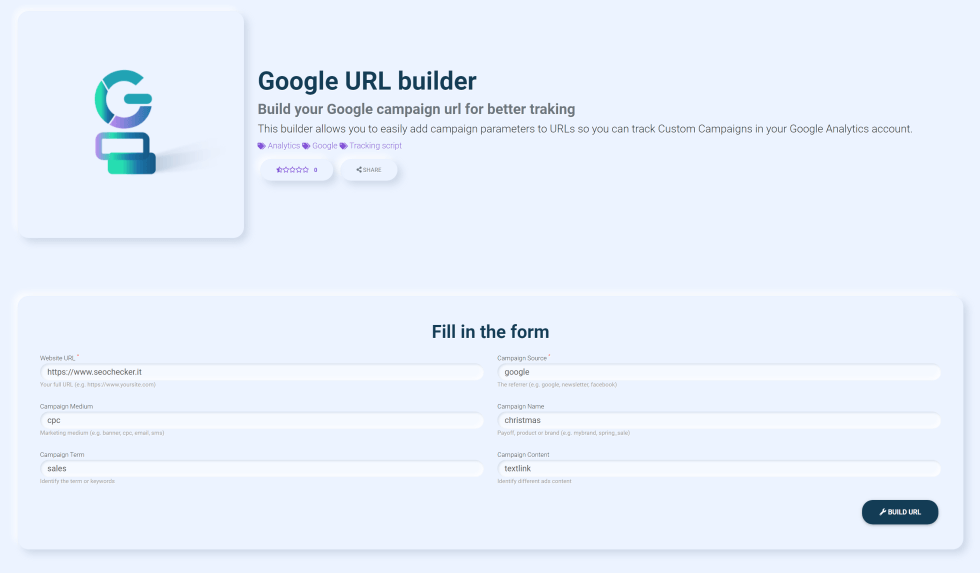Click the hint text 'Identify the term or keywords'
This screenshot has height=573, width=980.
[78, 481]
